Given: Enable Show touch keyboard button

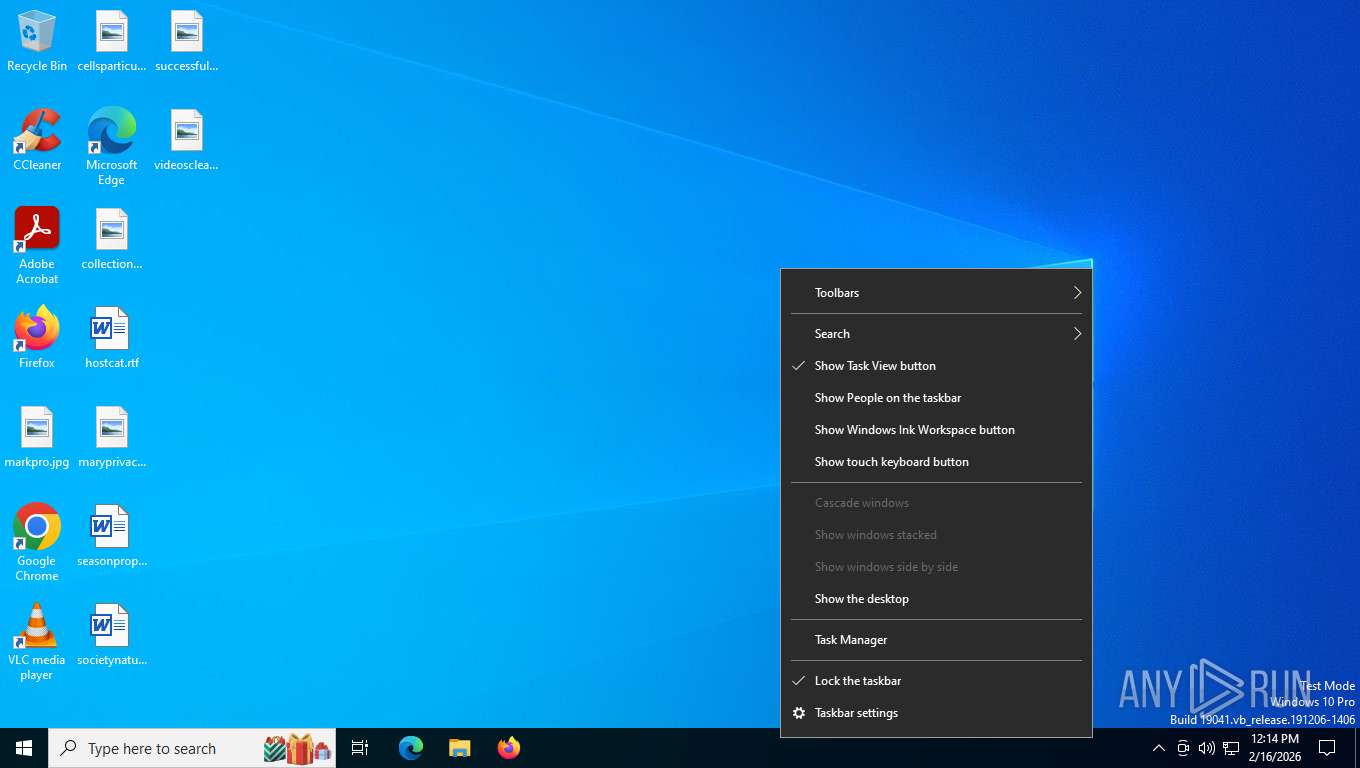Looking at the screenshot, I should (x=936, y=462).
